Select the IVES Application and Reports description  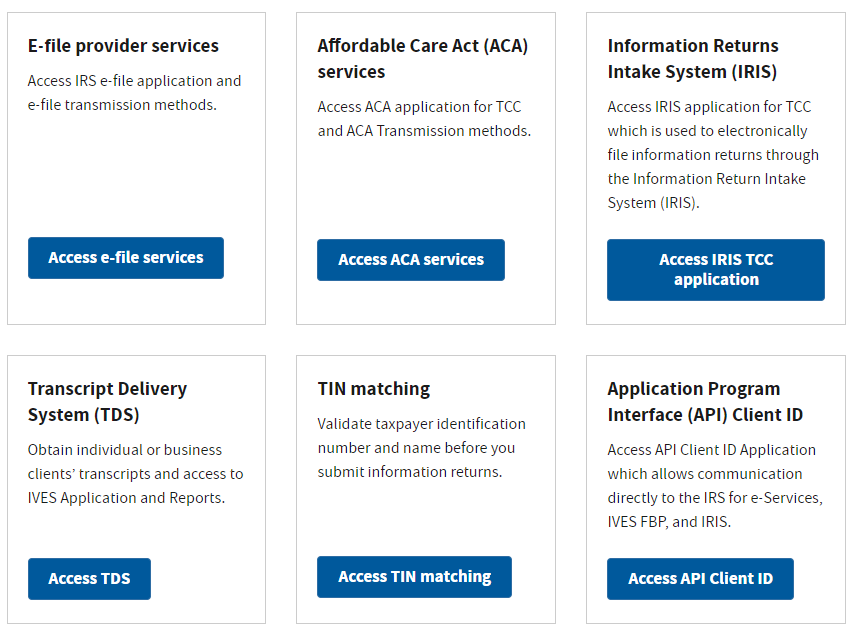pyautogui.click(x=135, y=474)
